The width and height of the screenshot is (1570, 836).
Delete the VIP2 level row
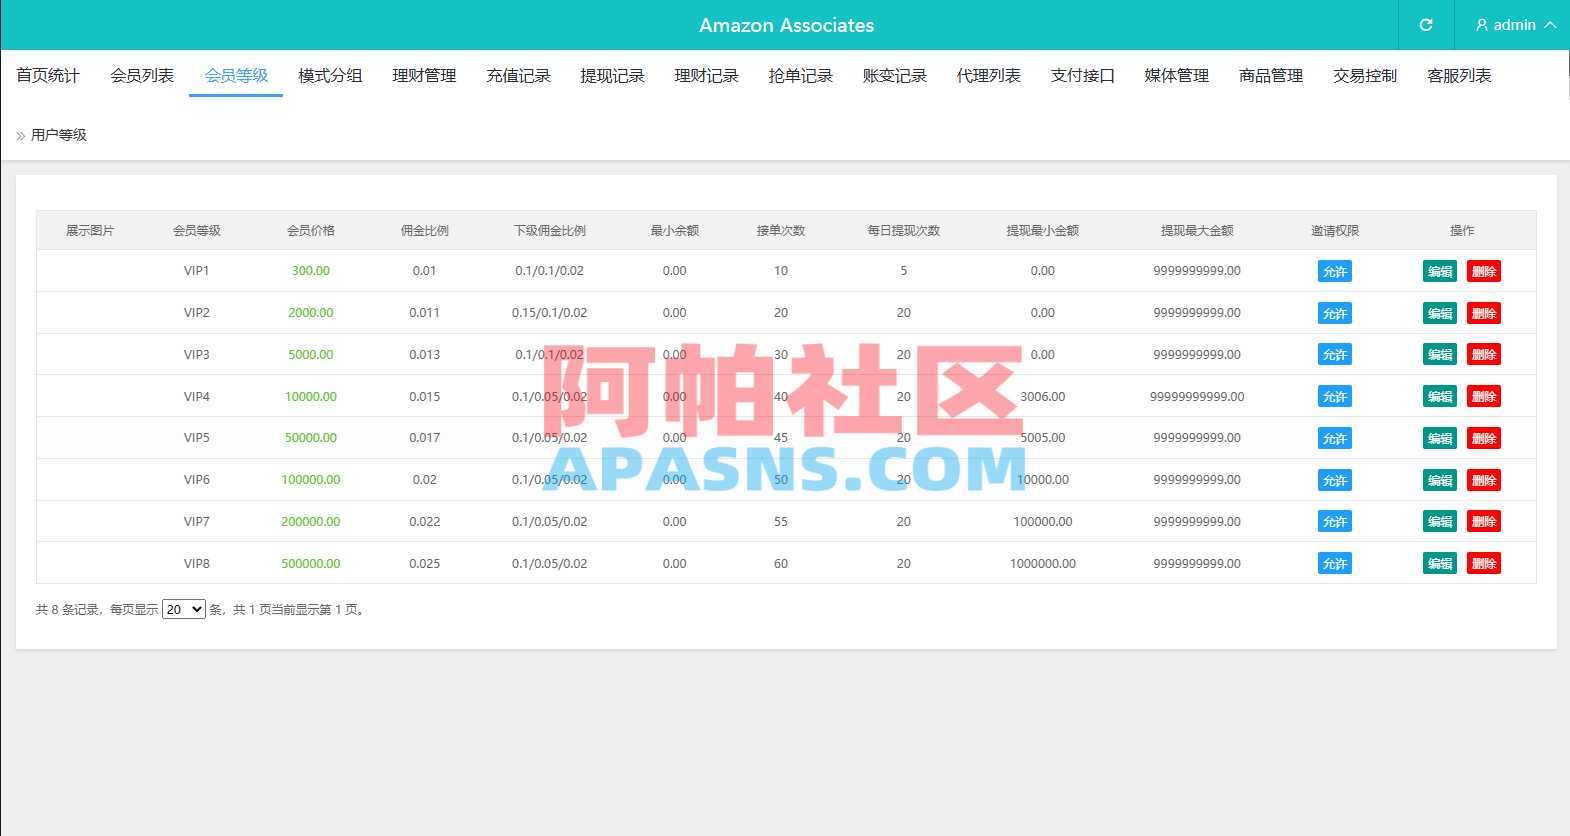pyautogui.click(x=1484, y=313)
